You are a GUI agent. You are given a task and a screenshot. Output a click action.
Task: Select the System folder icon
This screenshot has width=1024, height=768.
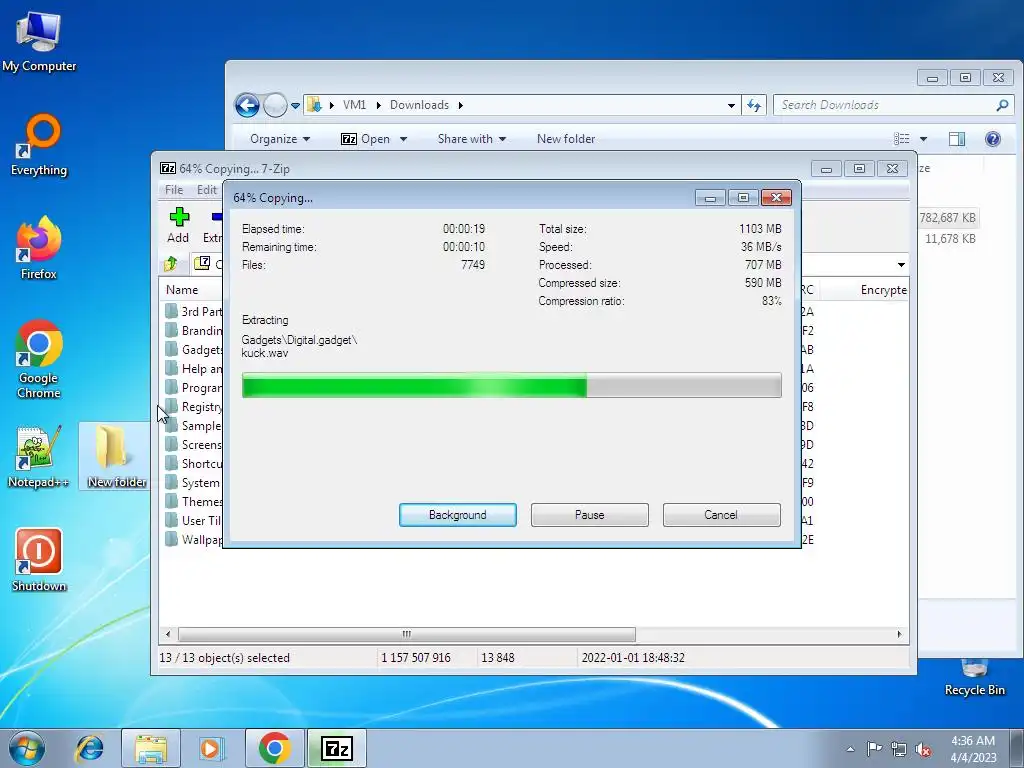(x=171, y=483)
